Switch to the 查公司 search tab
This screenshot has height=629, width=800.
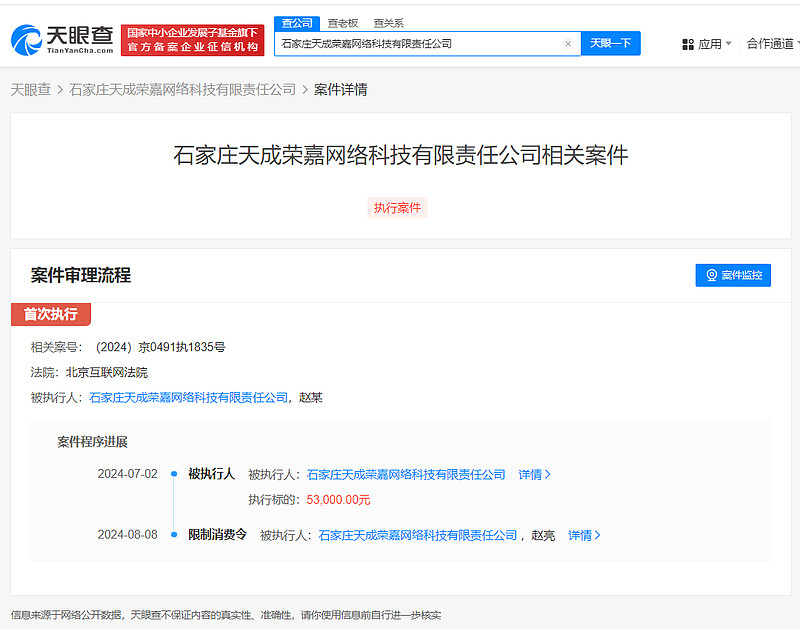click(x=297, y=23)
